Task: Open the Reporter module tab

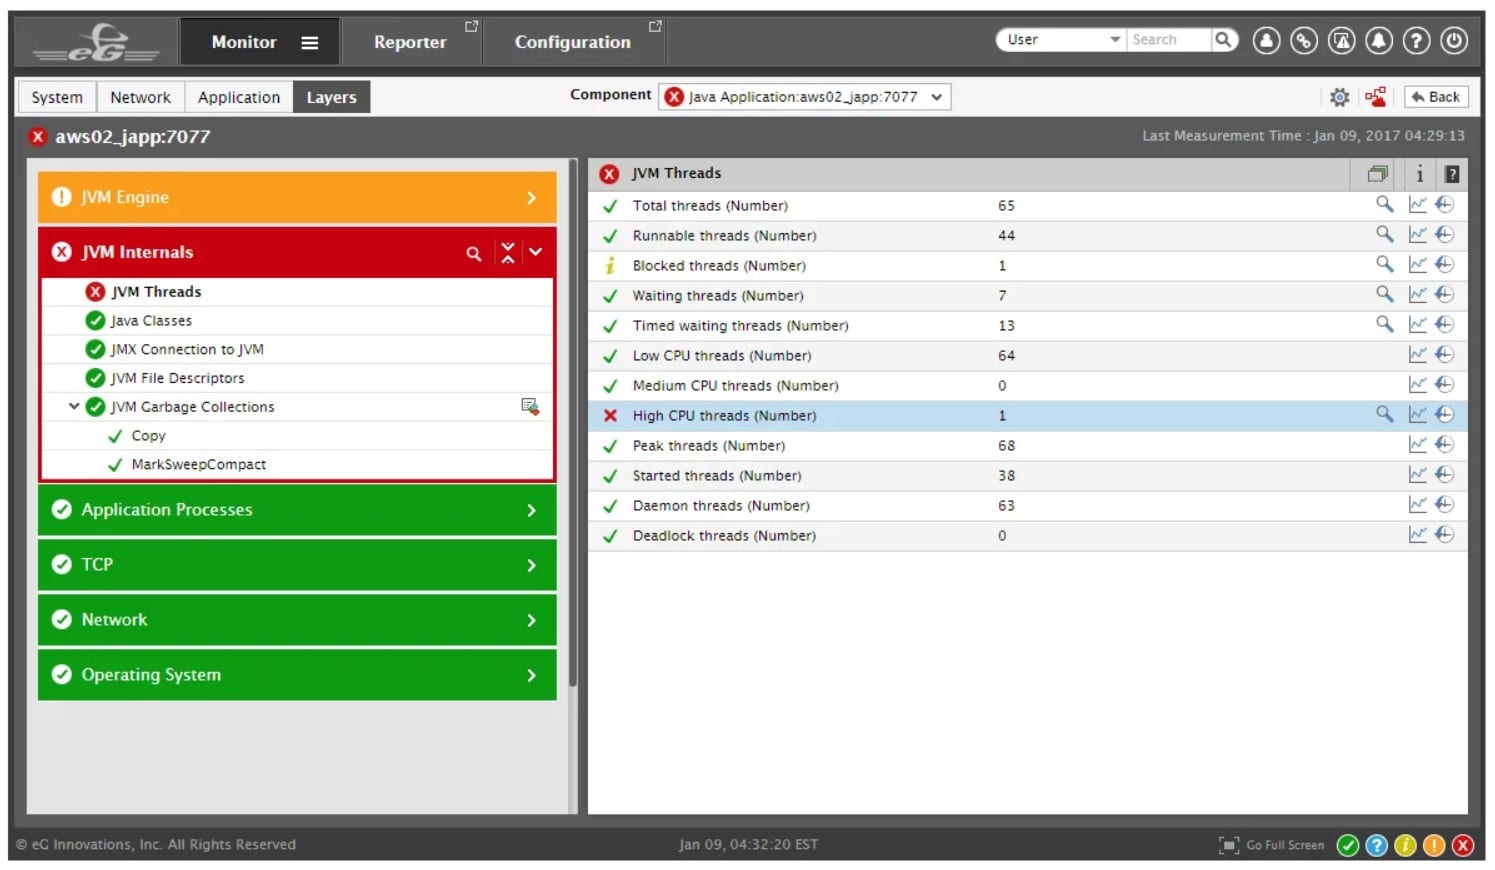Action: (410, 42)
